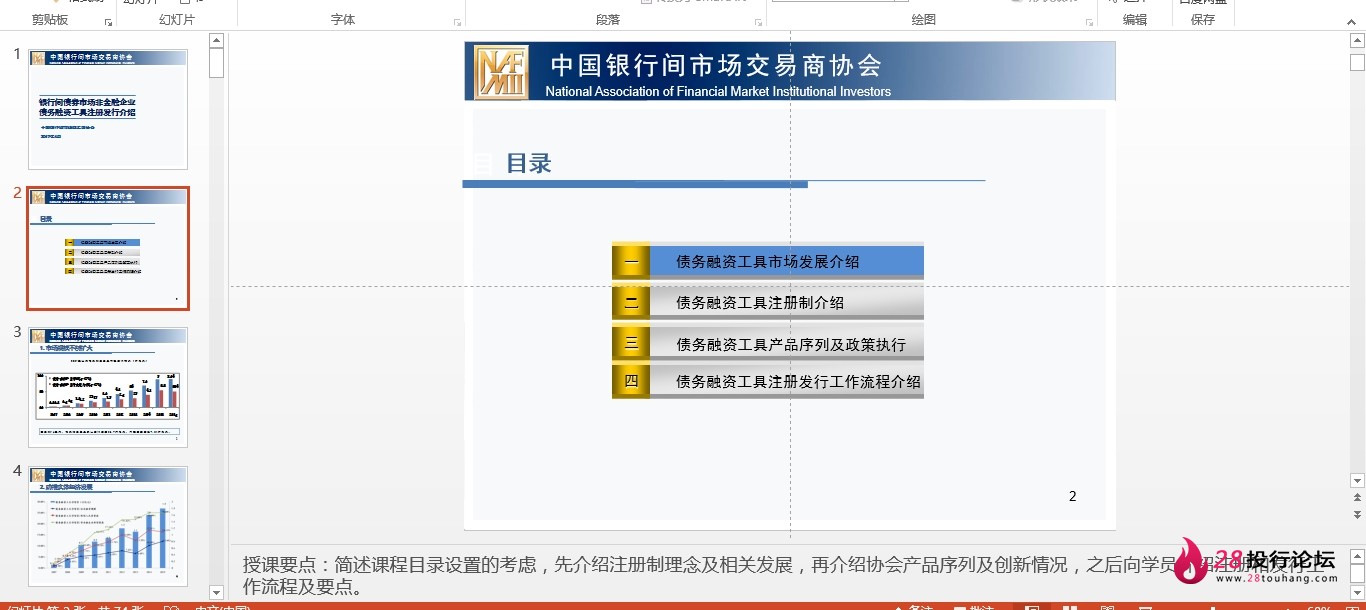The width and height of the screenshot is (1366, 610).
Task: Select 债务融资工具产品序列及政策执行 agenda item
Action: tap(791, 345)
